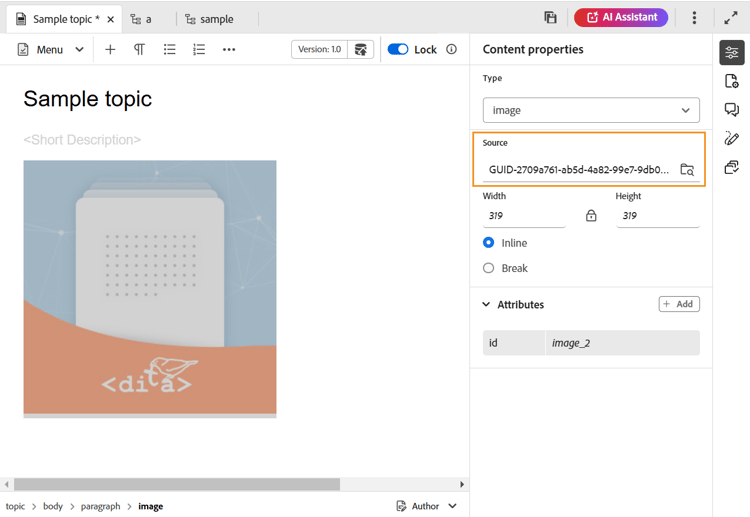Click the Menu dropdown chevron arrow
The height and width of the screenshot is (517, 750).
tap(79, 49)
